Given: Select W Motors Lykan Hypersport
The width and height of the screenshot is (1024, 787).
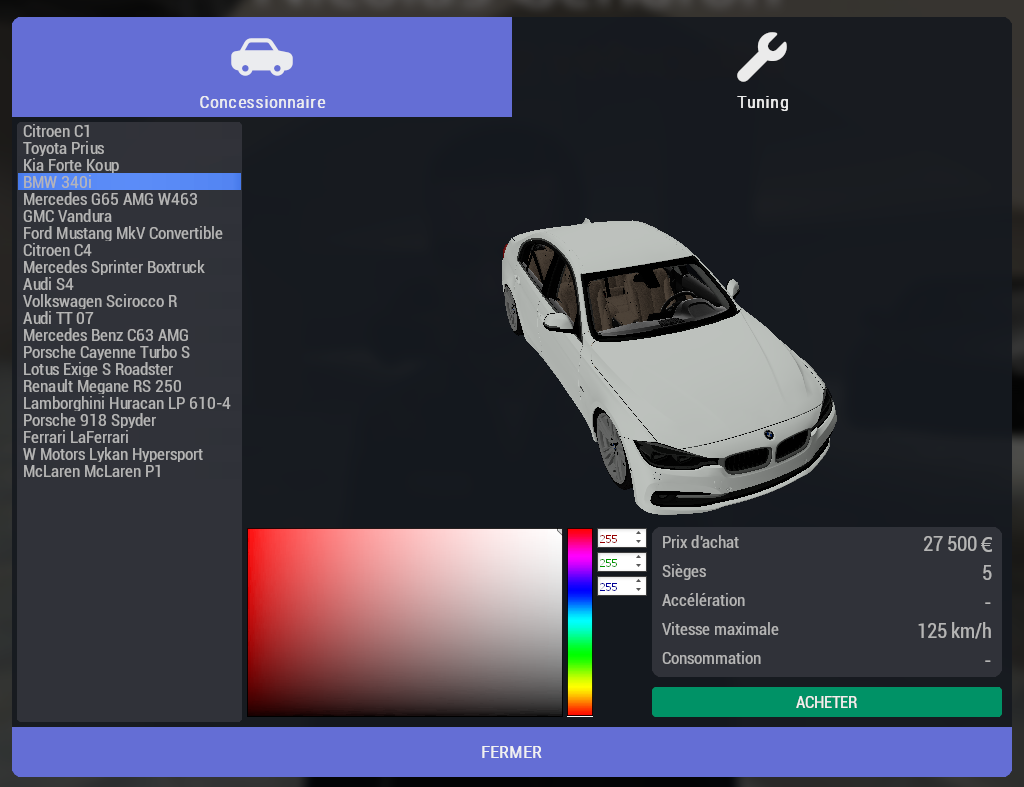Looking at the screenshot, I should (129, 454).
